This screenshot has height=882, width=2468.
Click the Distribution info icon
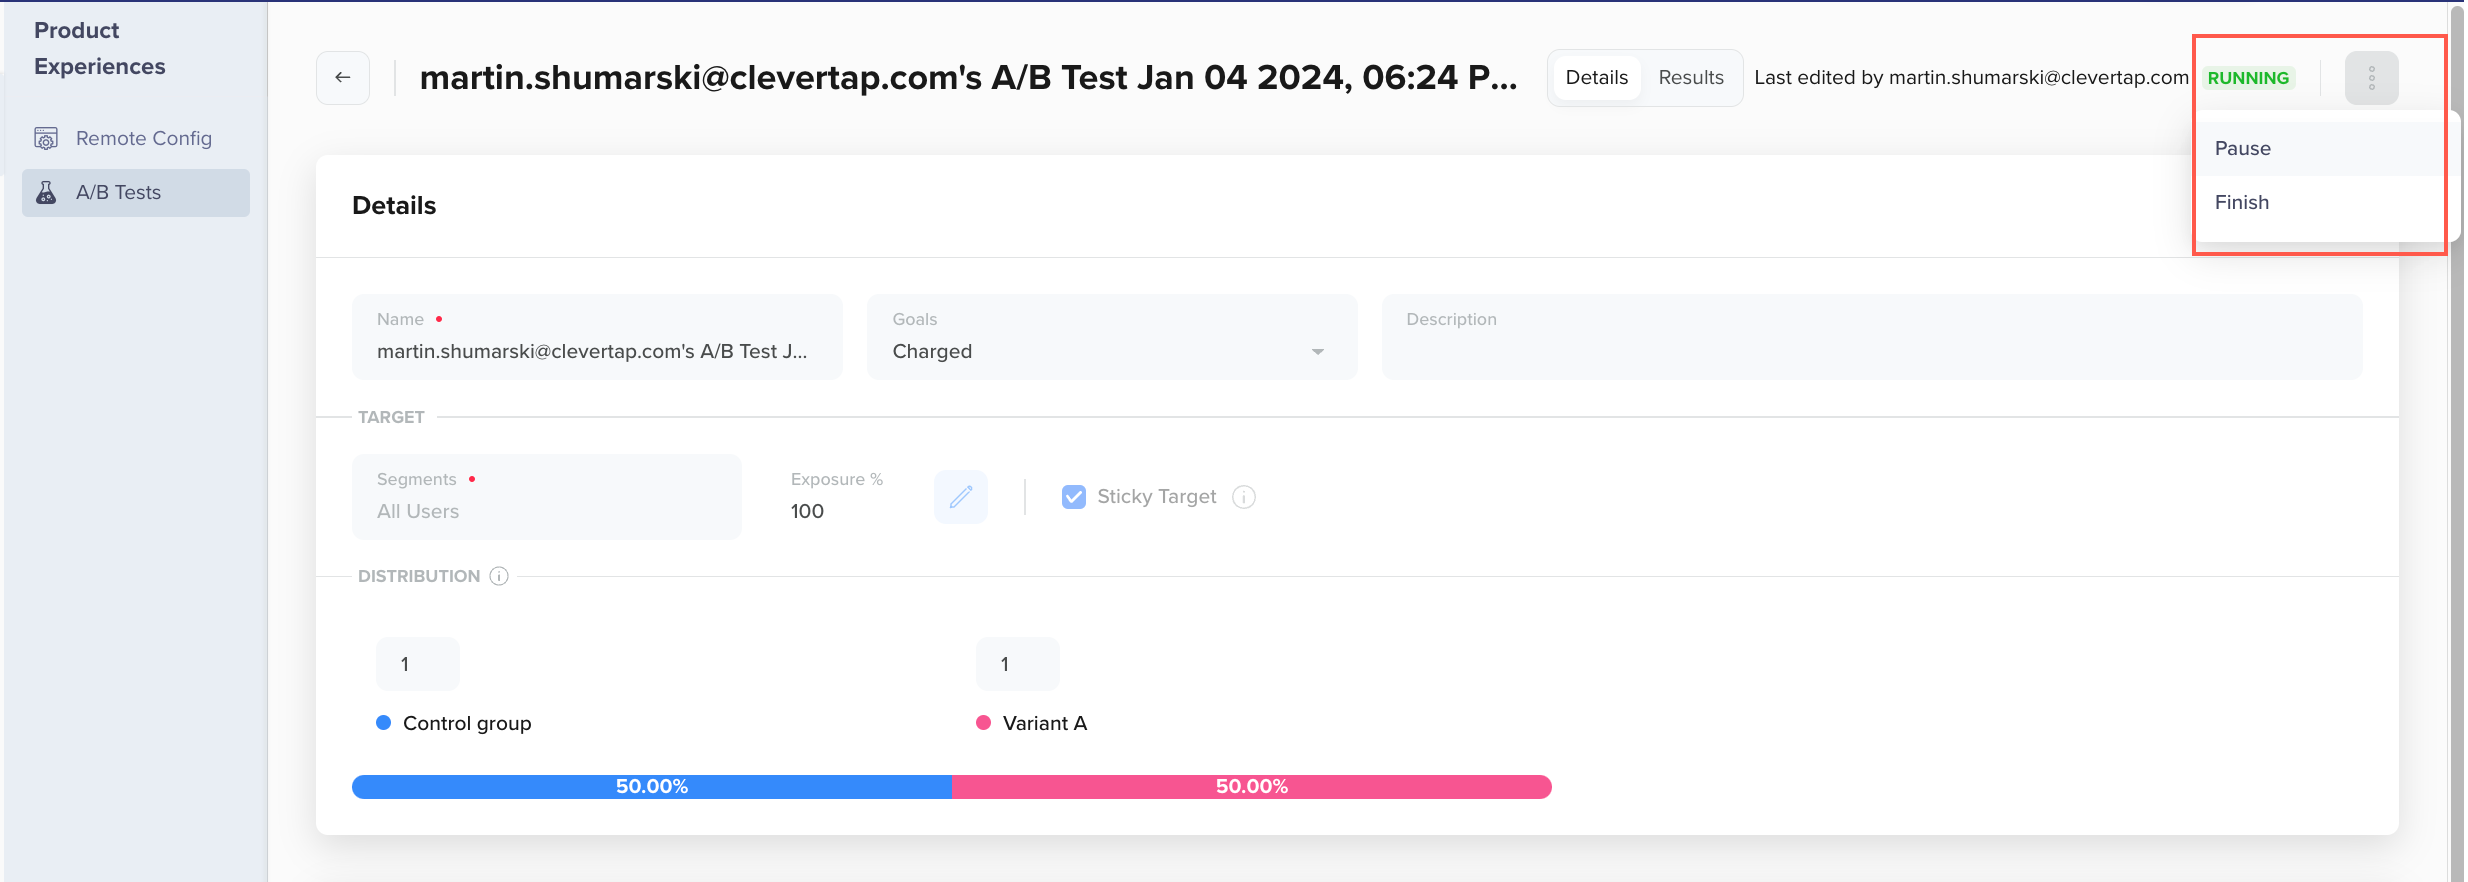(499, 576)
